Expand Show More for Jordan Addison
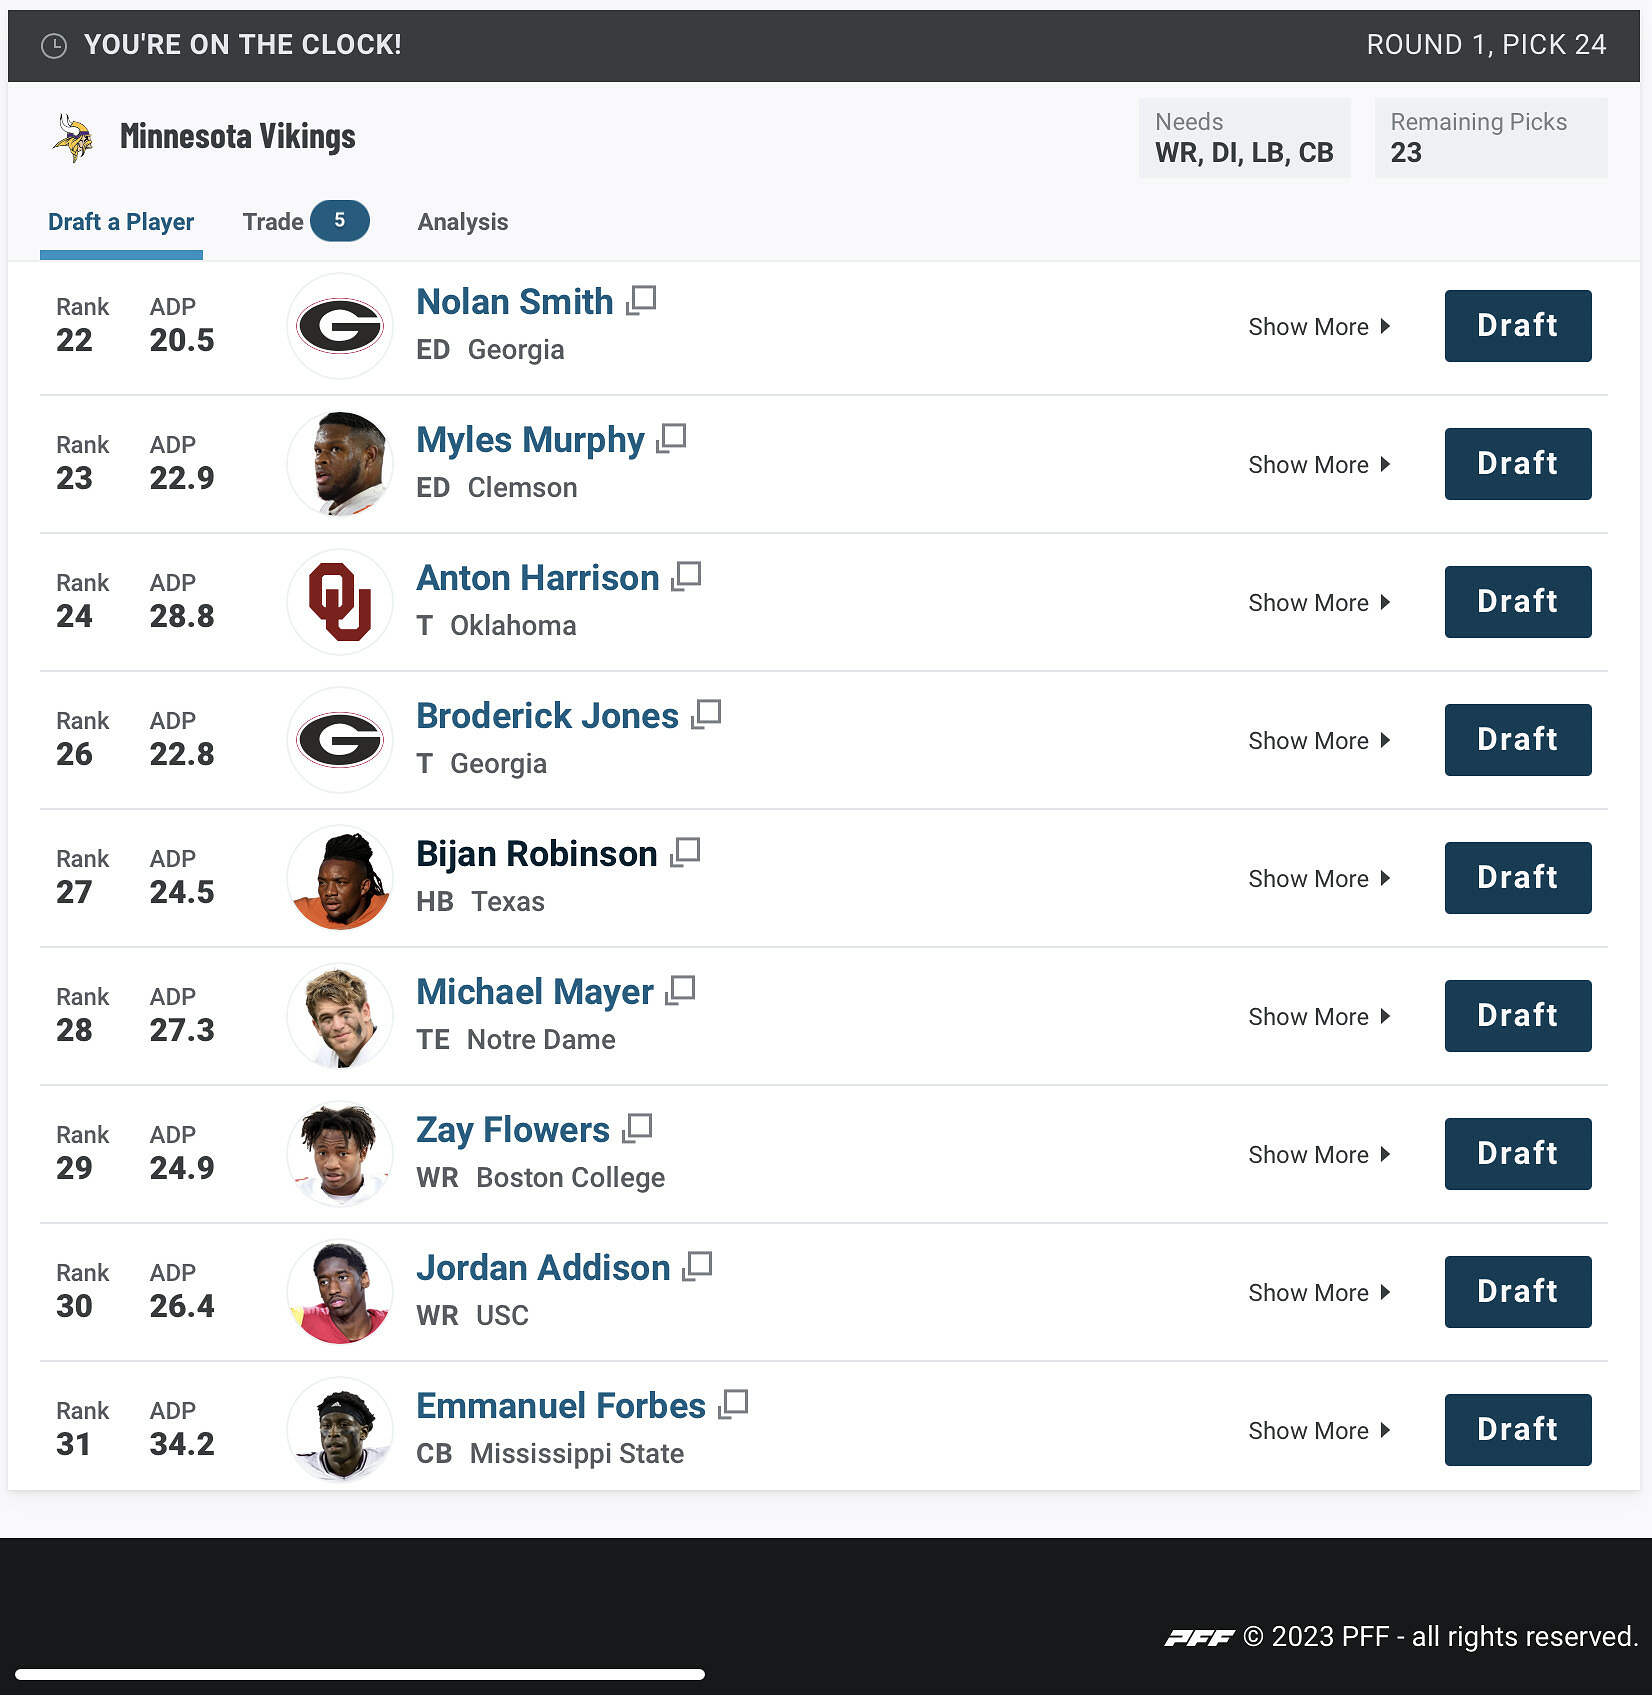 pyautogui.click(x=1318, y=1293)
